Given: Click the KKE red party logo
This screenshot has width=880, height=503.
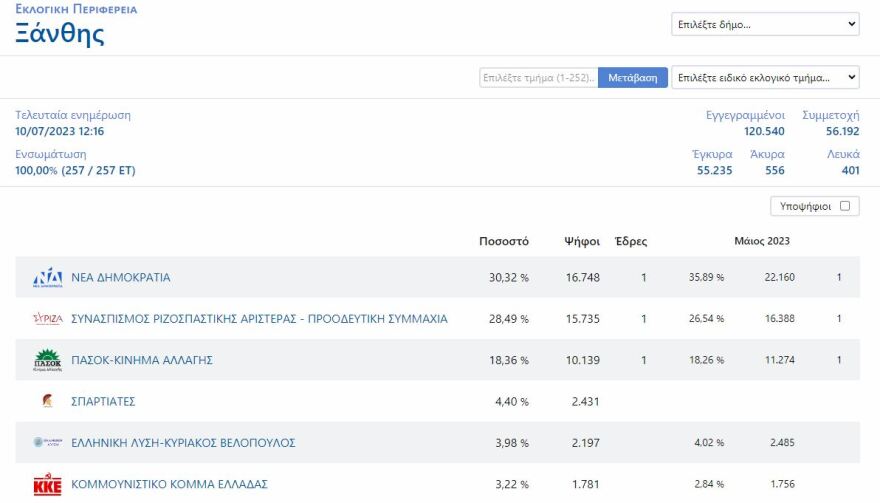Looking at the screenshot, I should (47, 485).
